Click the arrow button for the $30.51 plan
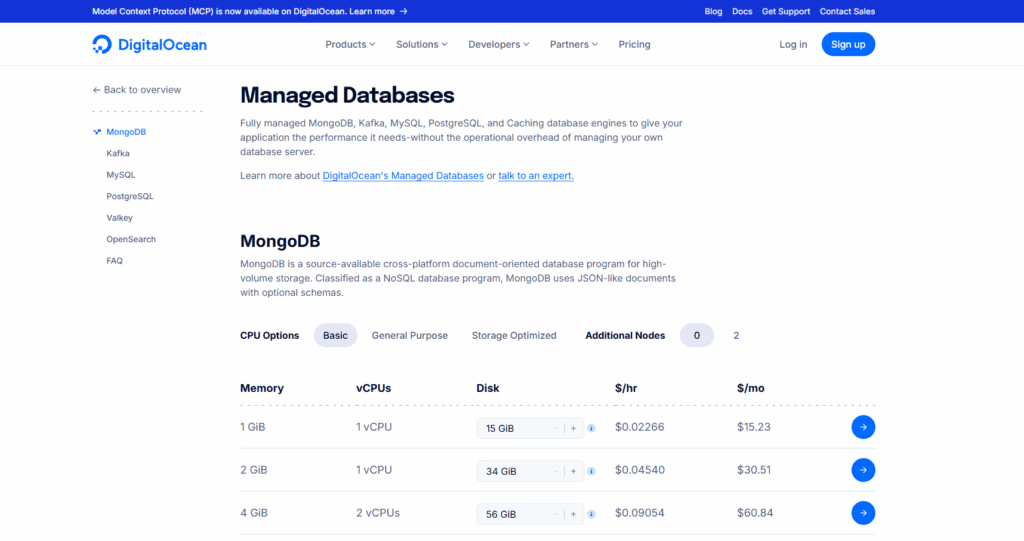 point(863,470)
